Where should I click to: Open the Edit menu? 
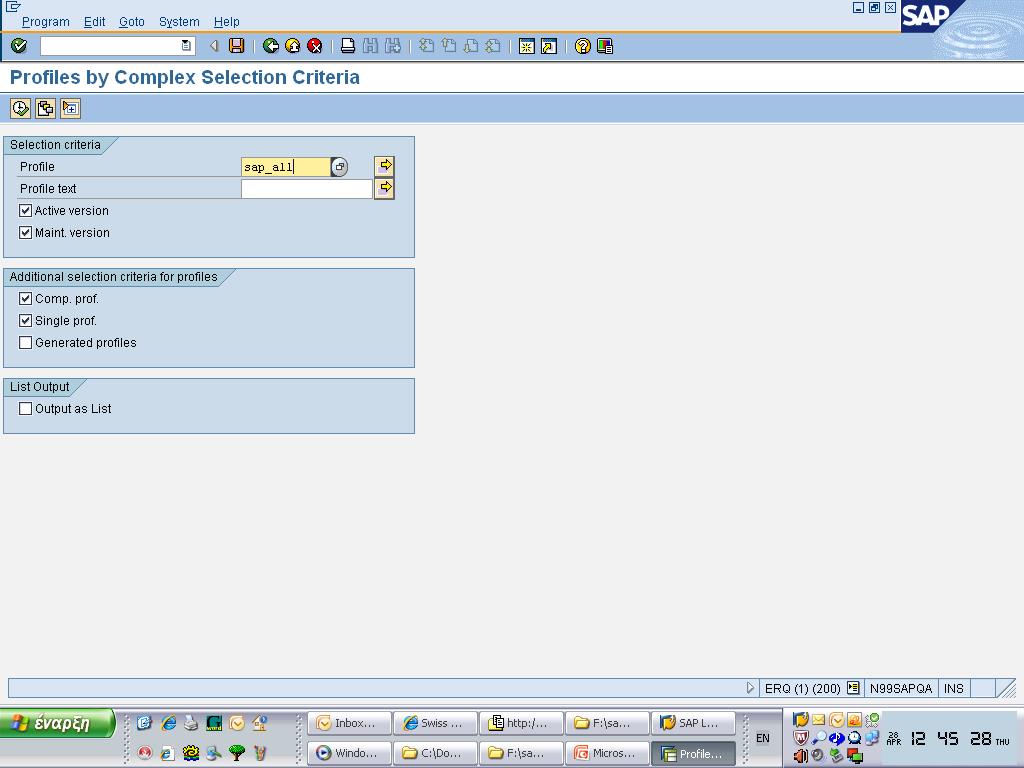tap(95, 22)
